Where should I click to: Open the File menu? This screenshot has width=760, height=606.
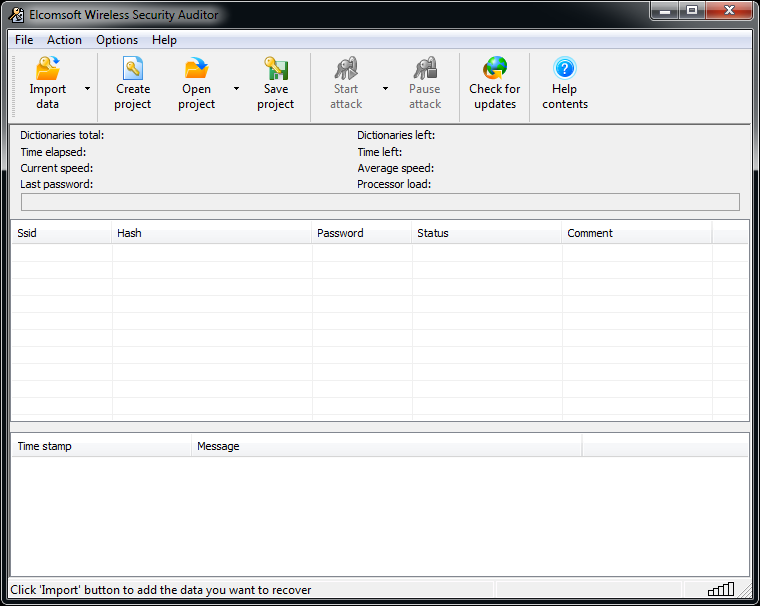click(24, 40)
